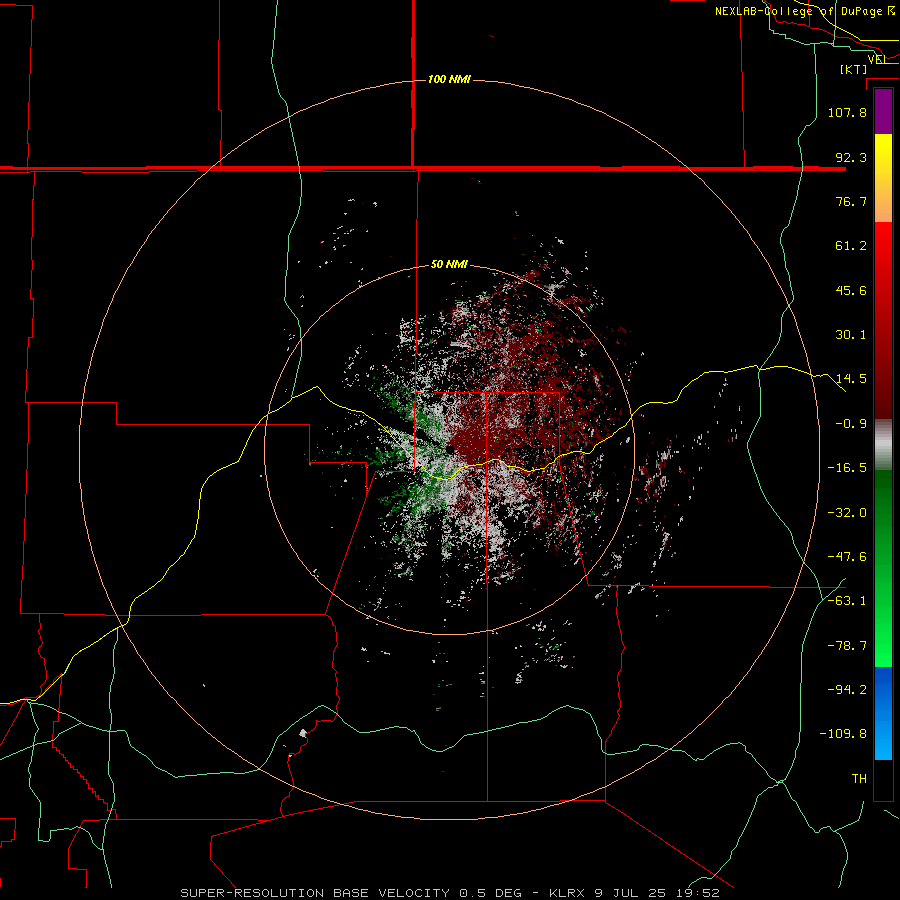Viewport: 900px width, 900px height.
Task: Click the -109.8 scale value
Action: pyautogui.click(x=843, y=734)
